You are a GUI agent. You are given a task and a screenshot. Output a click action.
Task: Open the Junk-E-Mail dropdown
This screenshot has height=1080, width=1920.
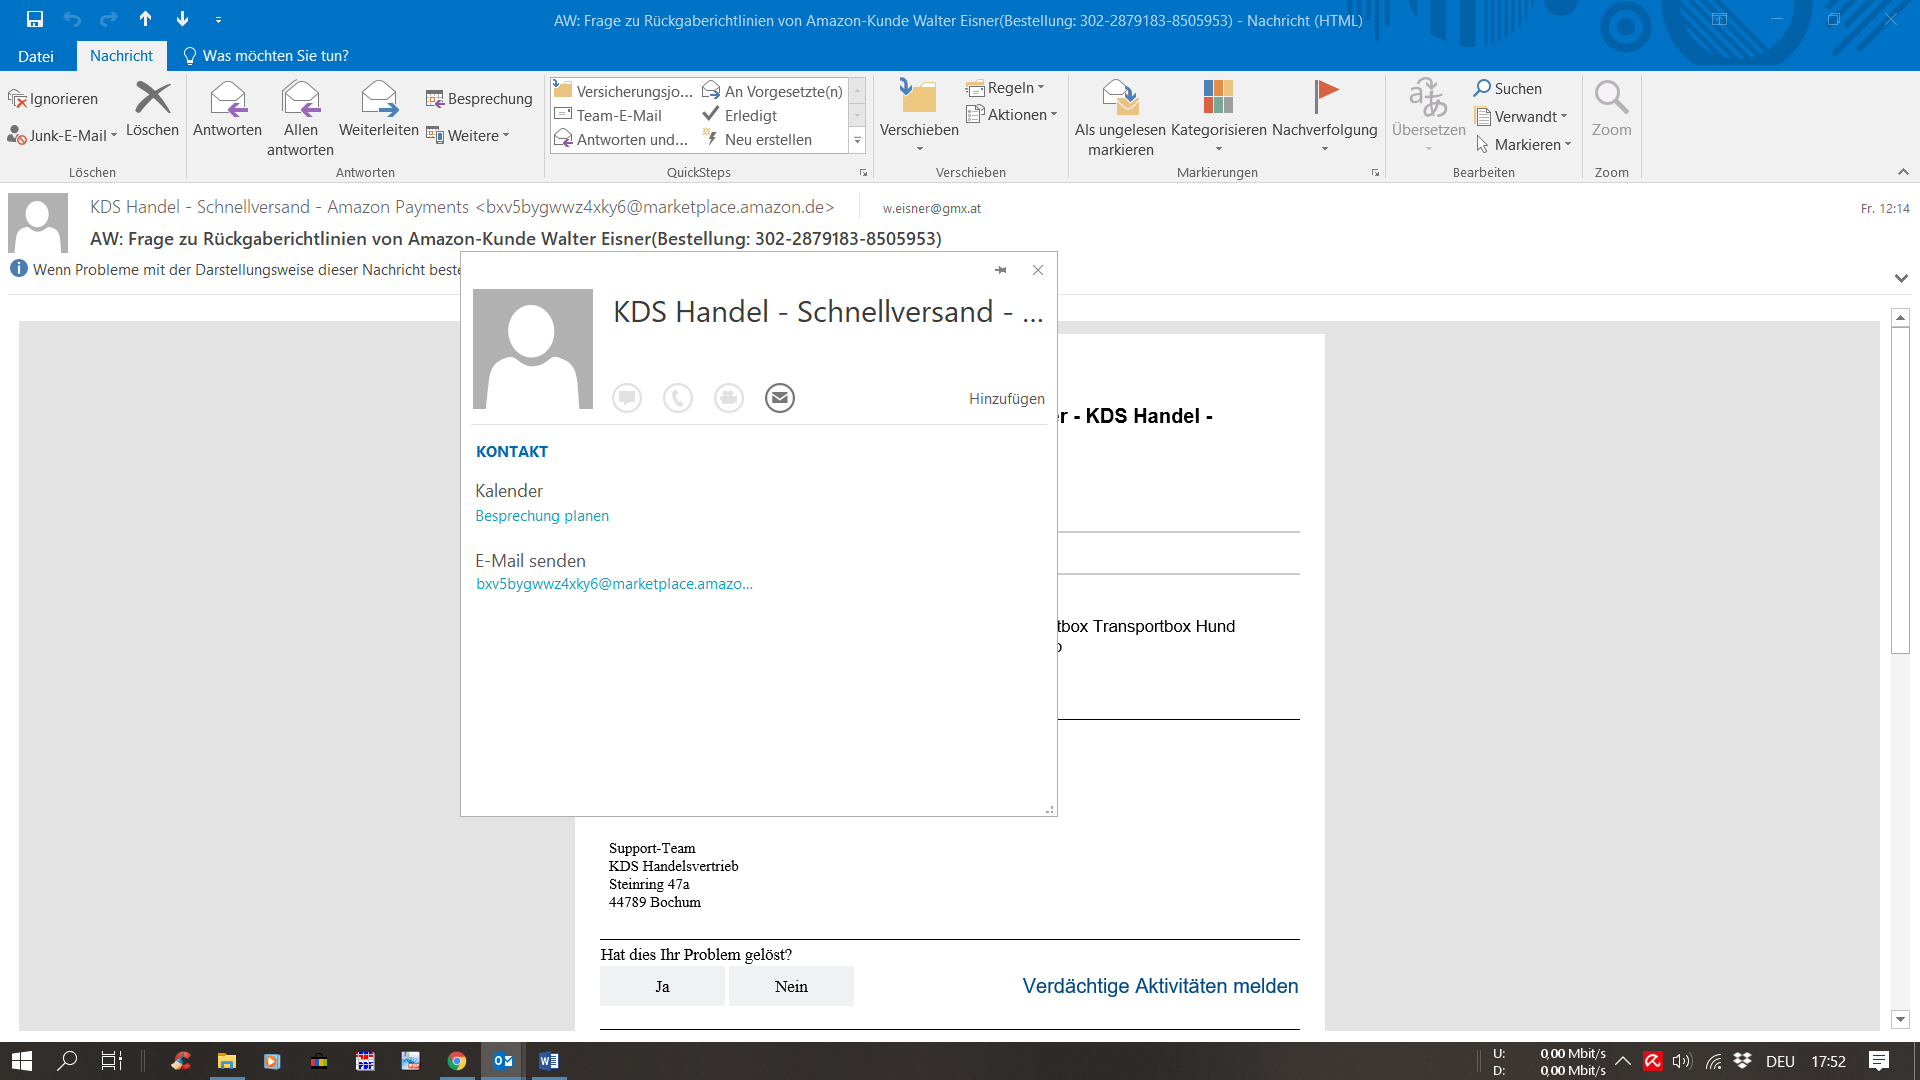click(62, 135)
